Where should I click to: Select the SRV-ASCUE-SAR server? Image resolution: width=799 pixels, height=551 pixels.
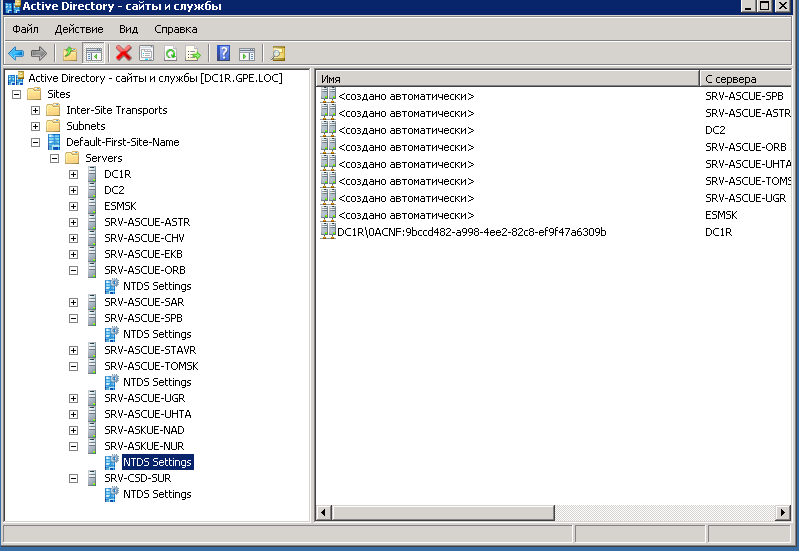tap(144, 302)
